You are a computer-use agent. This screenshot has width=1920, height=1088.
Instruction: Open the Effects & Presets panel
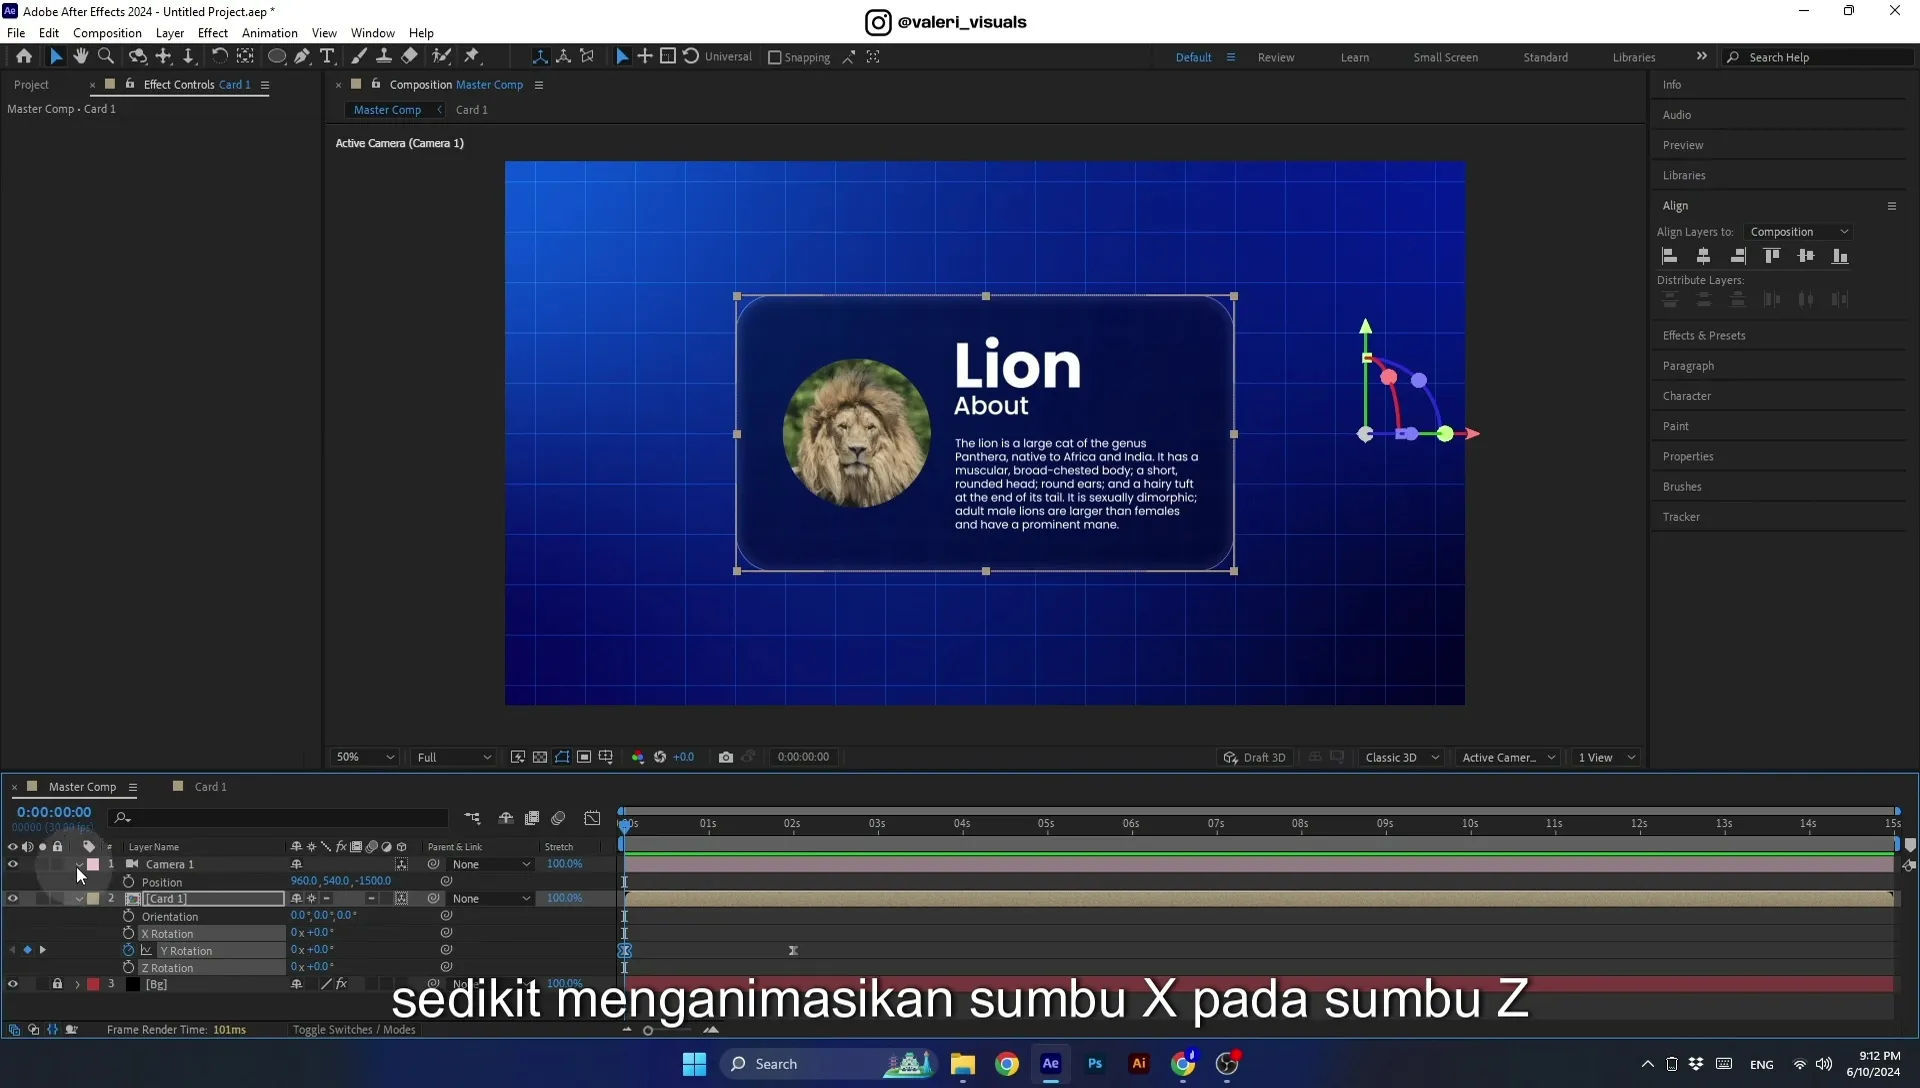pyautogui.click(x=1704, y=336)
